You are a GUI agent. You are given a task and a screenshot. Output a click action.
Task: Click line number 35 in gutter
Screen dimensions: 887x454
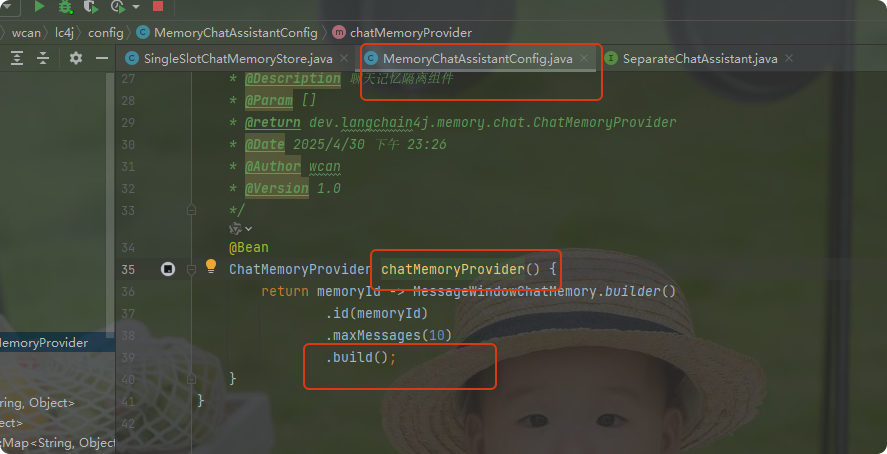[128, 270]
